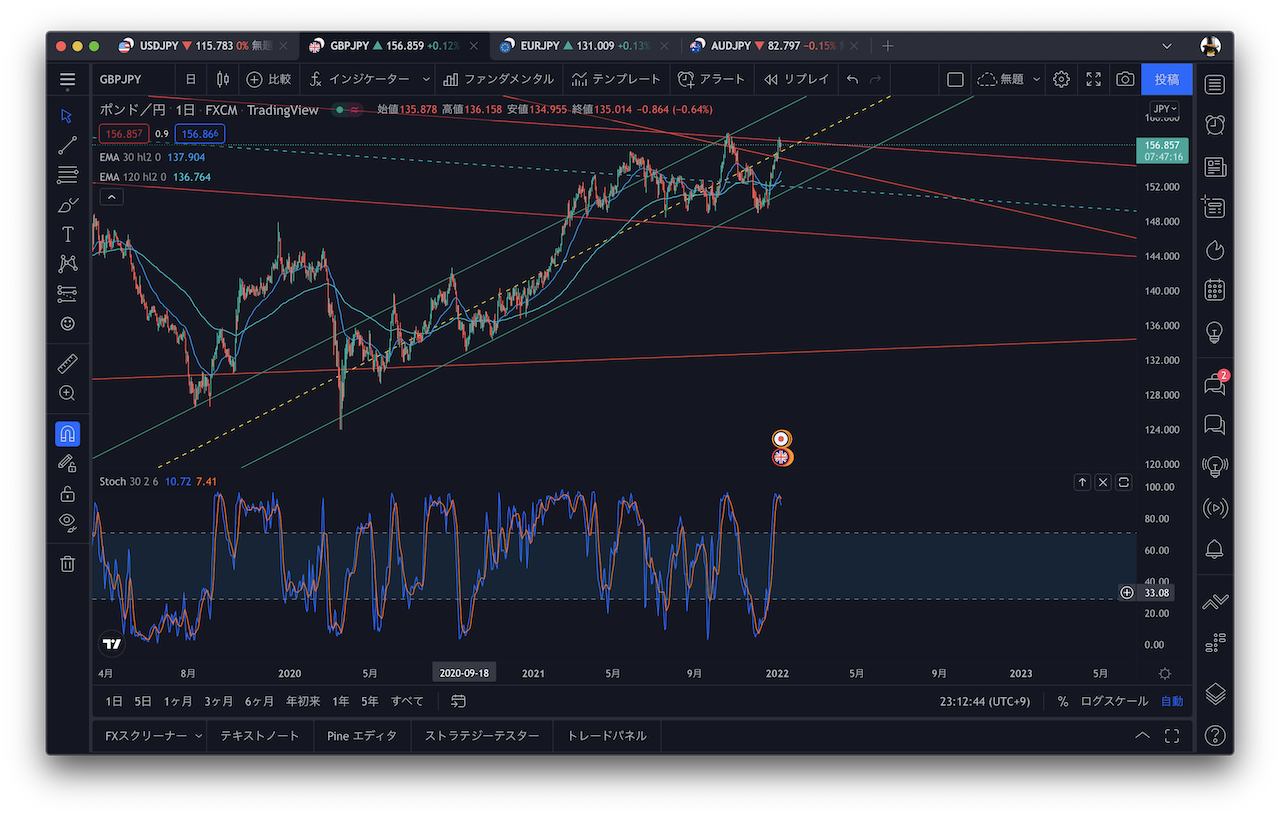Open the economic calendar icon
This screenshot has height=816, width=1280.
(x=1215, y=290)
